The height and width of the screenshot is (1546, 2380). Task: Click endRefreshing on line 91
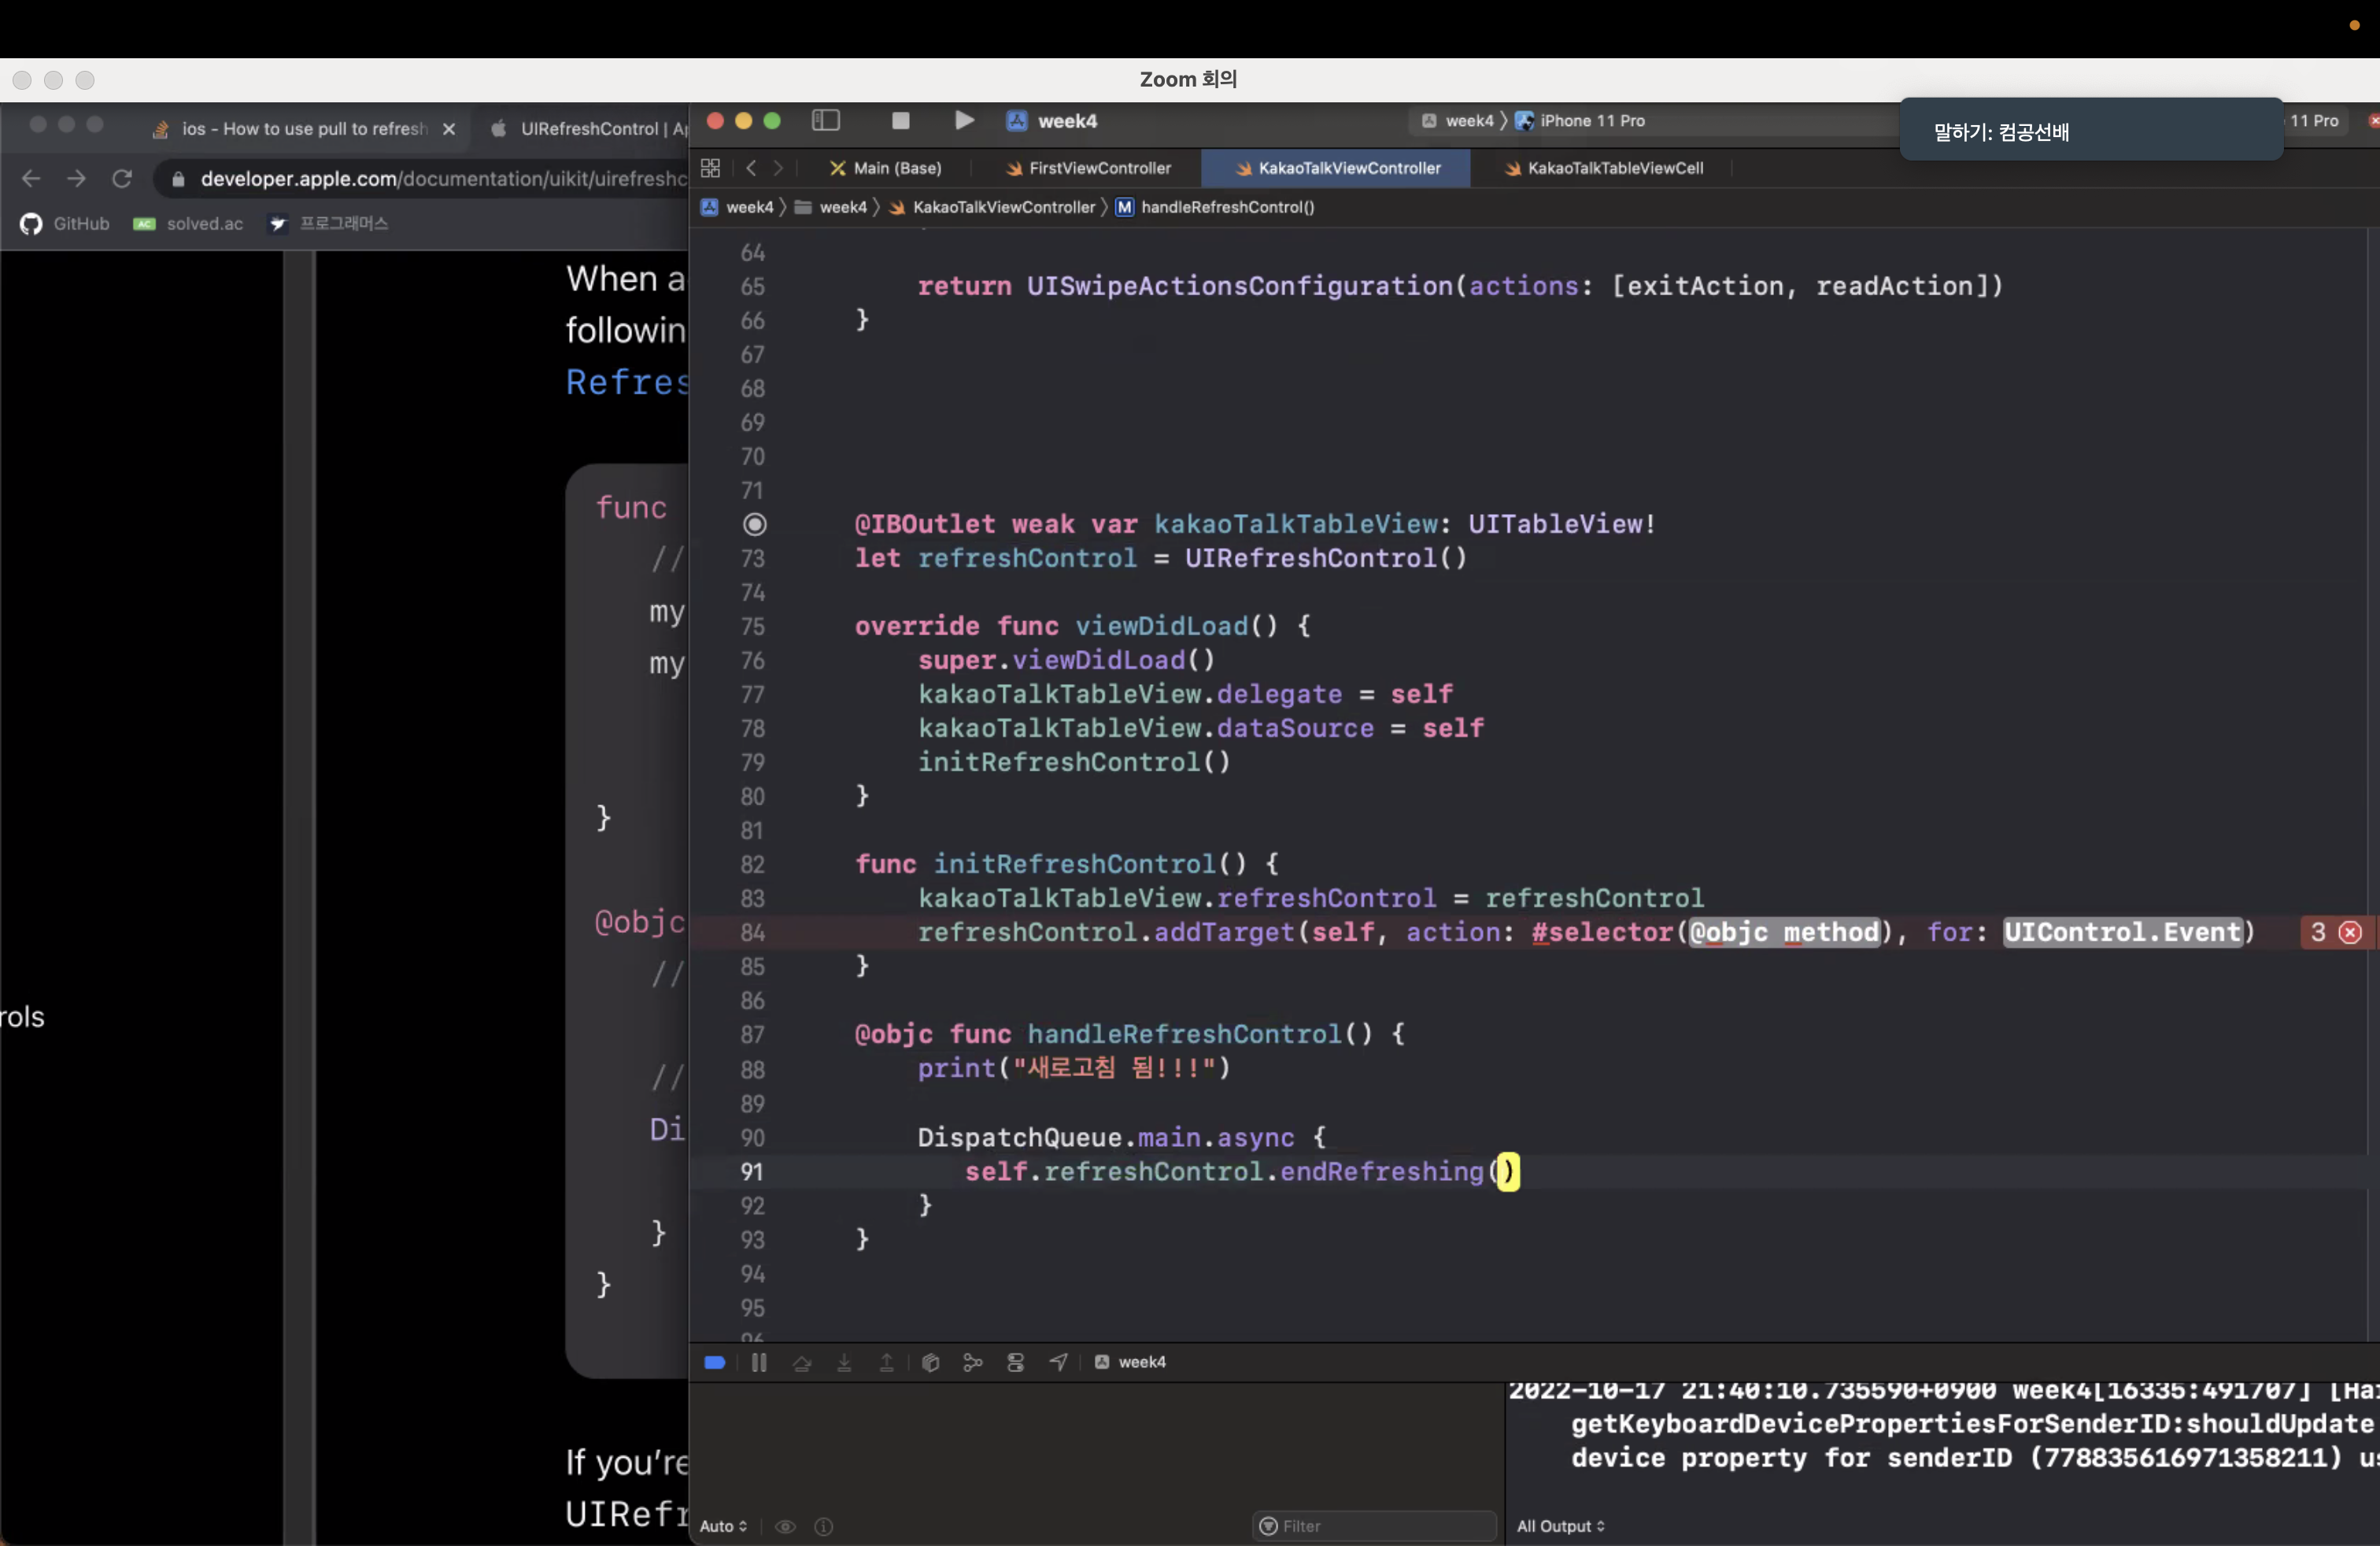[x=1381, y=1172]
